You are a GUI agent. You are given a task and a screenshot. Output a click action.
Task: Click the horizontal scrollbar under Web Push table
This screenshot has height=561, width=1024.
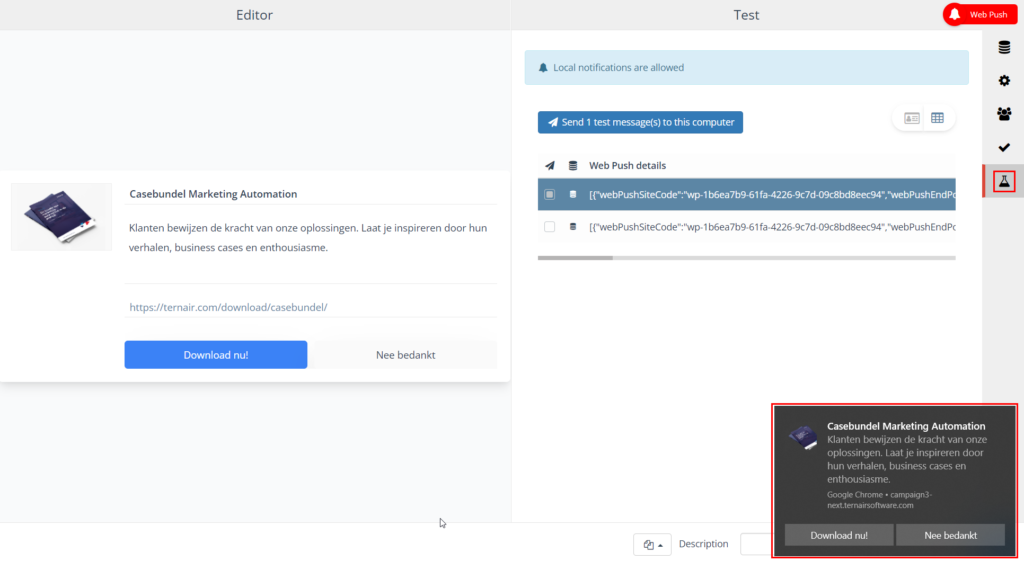tap(575, 258)
